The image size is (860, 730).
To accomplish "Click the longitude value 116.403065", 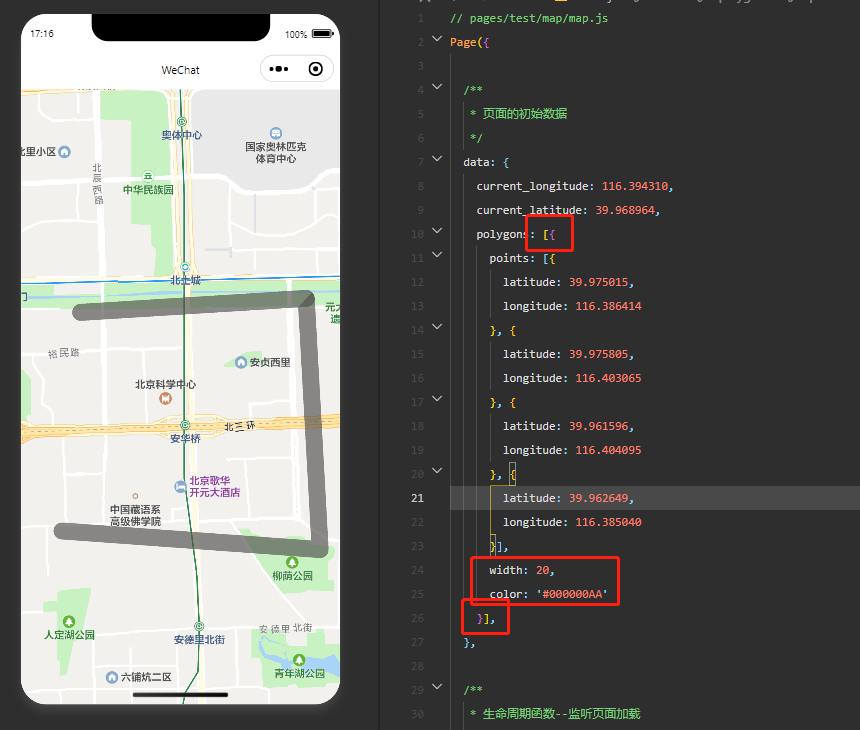I will 608,378.
